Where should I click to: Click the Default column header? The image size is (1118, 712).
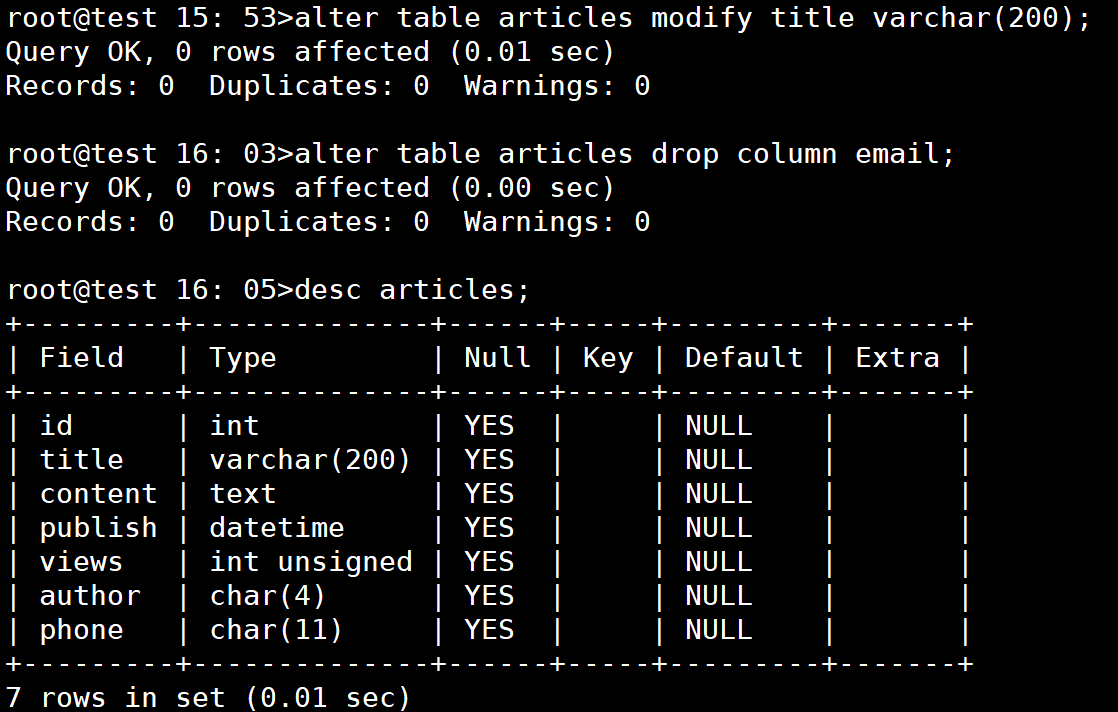coord(744,357)
